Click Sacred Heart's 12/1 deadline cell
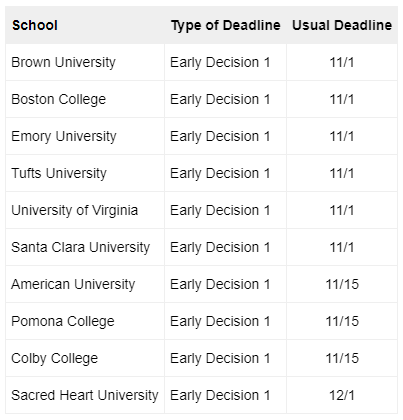 342,395
